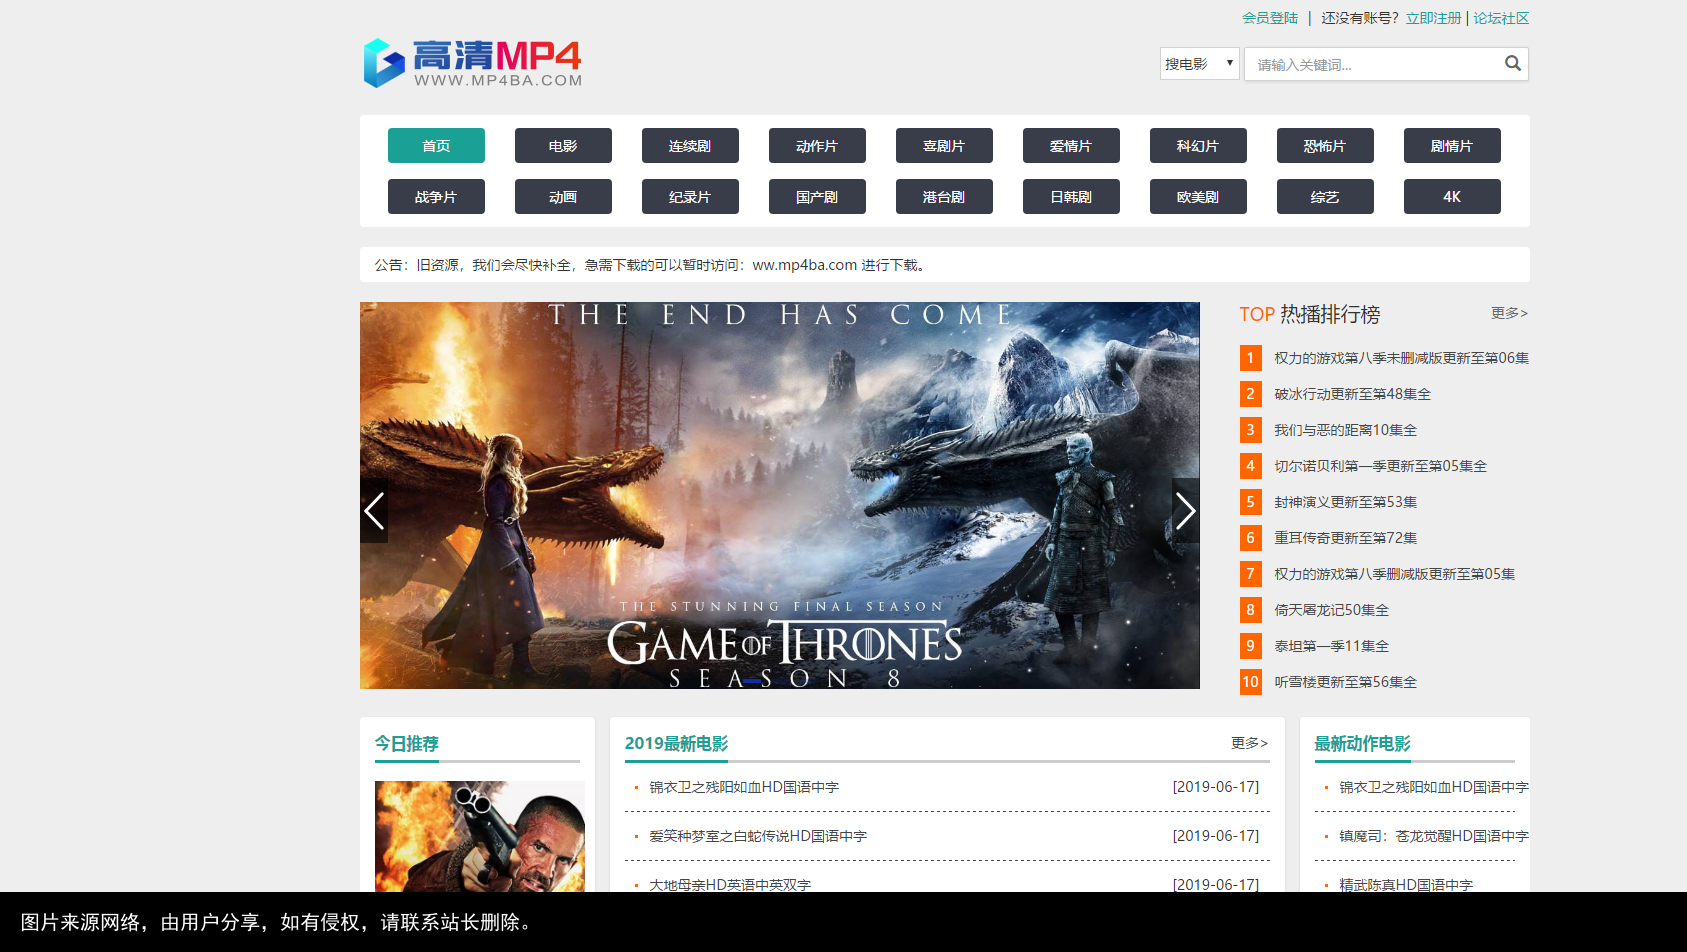Open the 纪录片 category
The image size is (1687, 952).
(690, 197)
